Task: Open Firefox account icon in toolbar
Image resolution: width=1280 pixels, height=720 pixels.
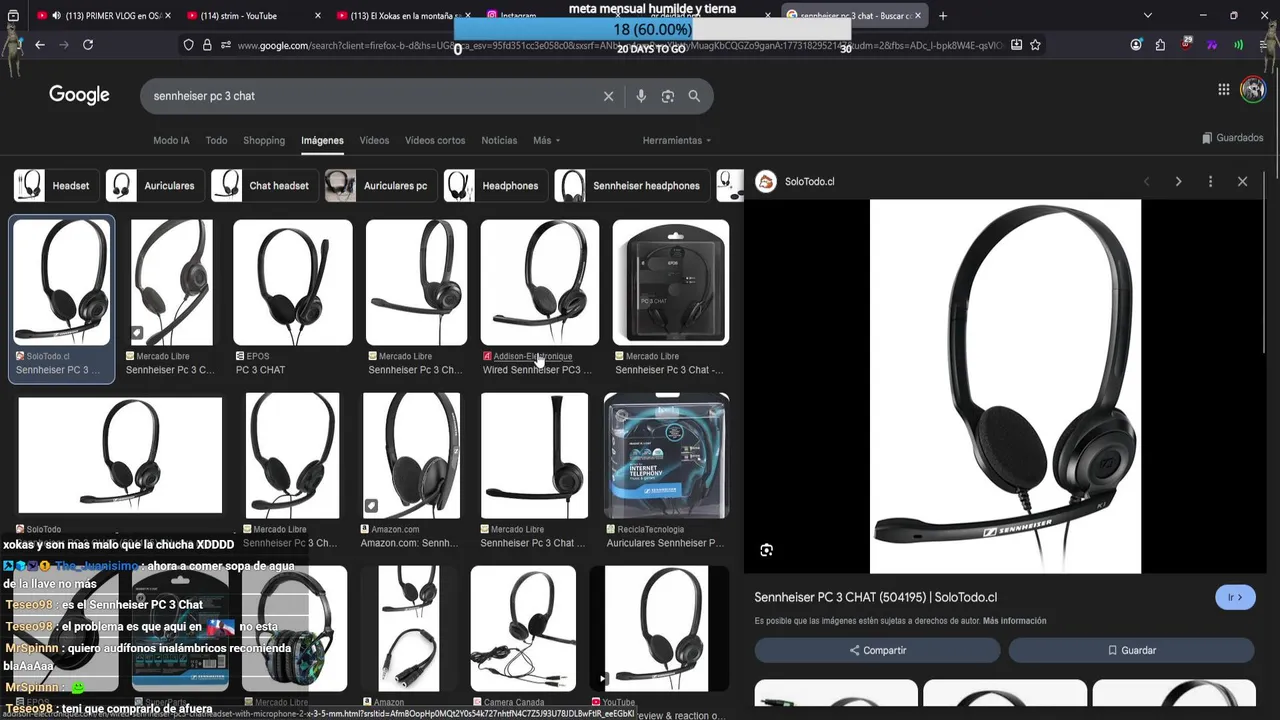Action: [x=1136, y=45]
